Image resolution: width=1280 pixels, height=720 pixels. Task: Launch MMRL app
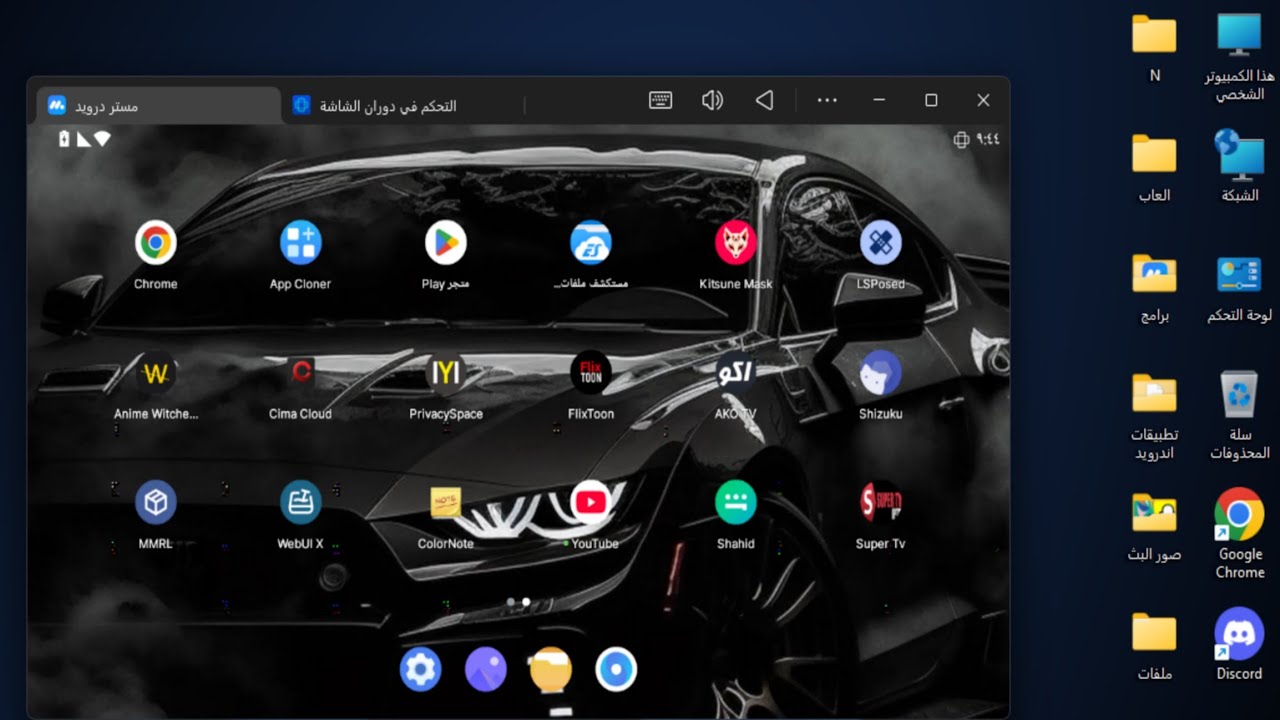click(x=156, y=503)
